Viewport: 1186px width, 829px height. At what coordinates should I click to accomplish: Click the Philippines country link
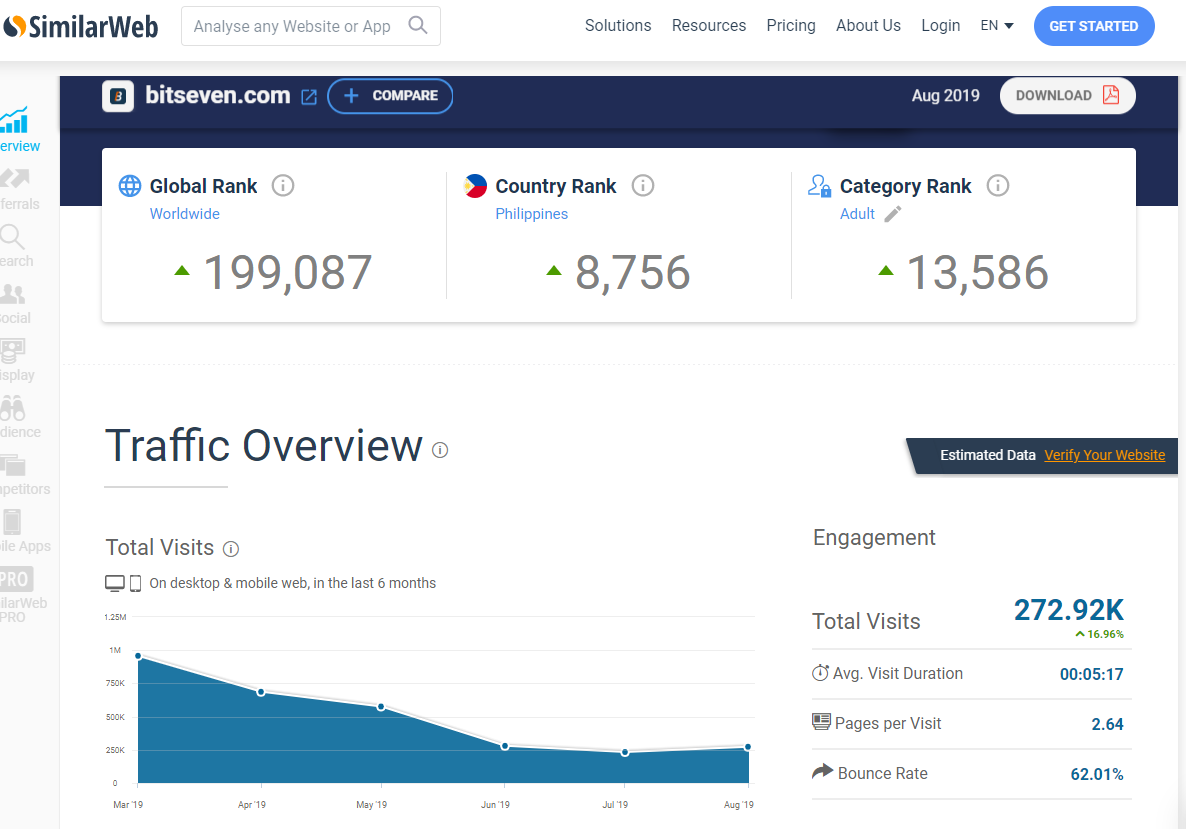click(532, 214)
